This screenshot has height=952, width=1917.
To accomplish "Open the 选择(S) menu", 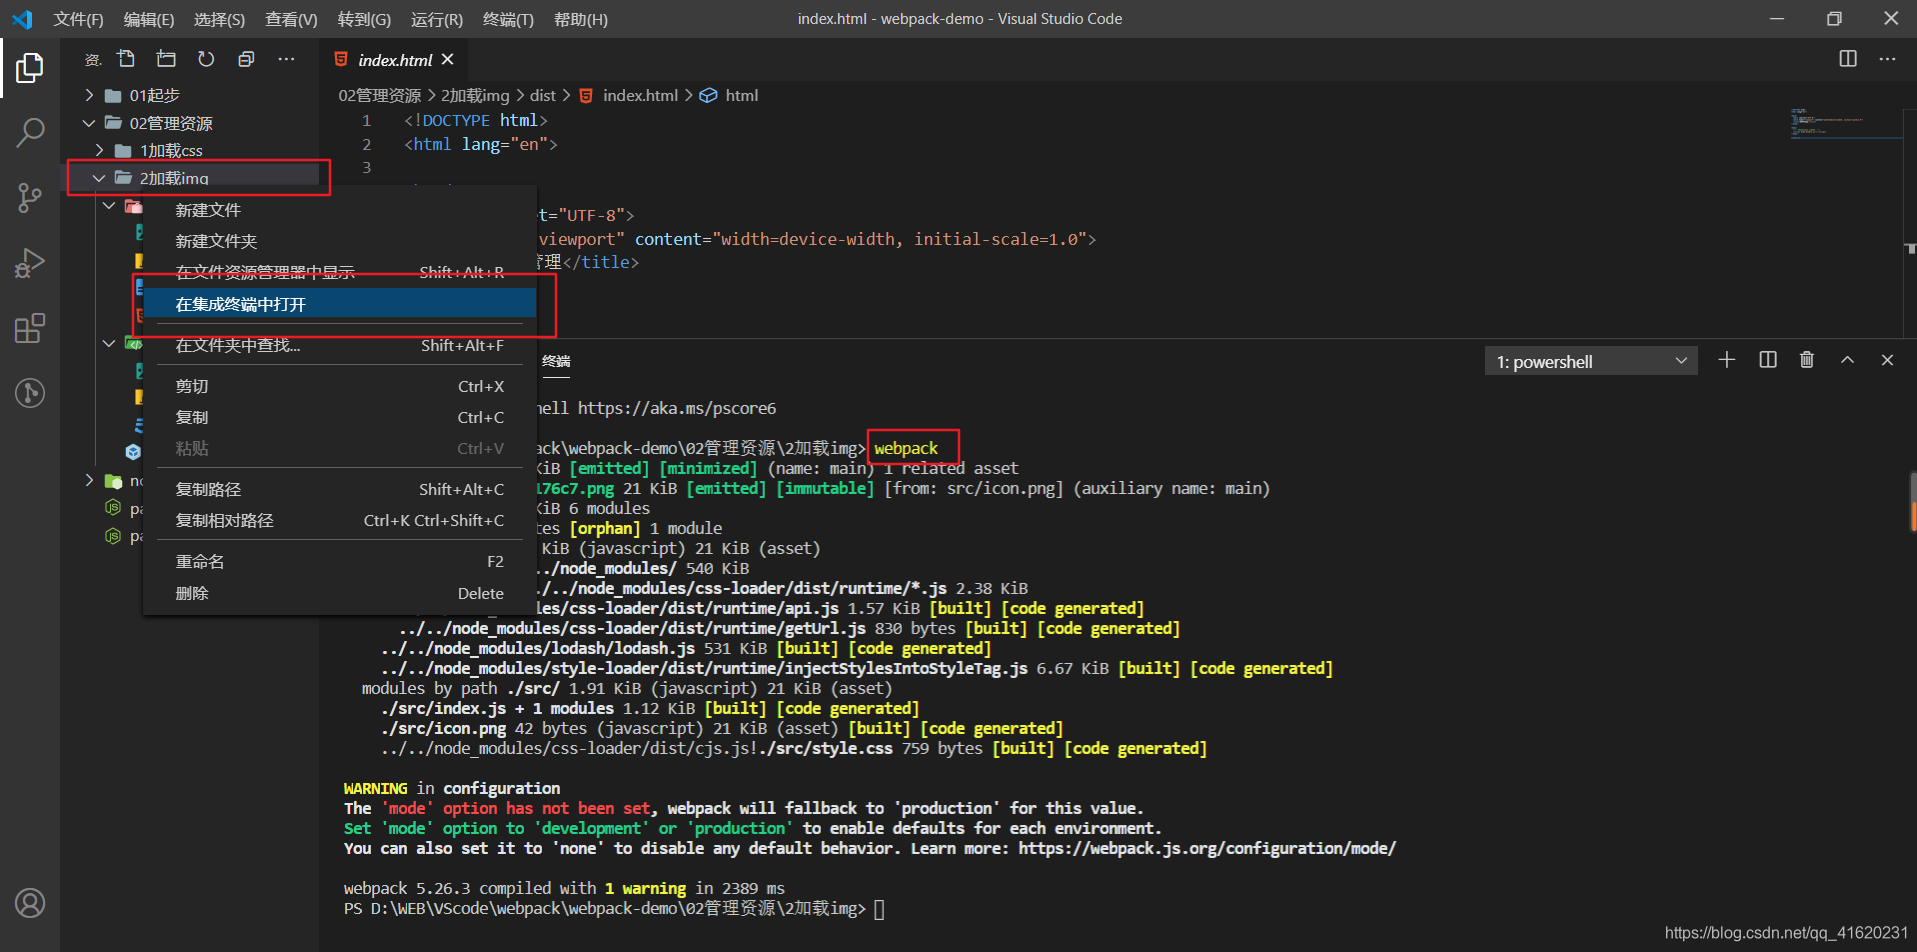I will pyautogui.click(x=219, y=19).
